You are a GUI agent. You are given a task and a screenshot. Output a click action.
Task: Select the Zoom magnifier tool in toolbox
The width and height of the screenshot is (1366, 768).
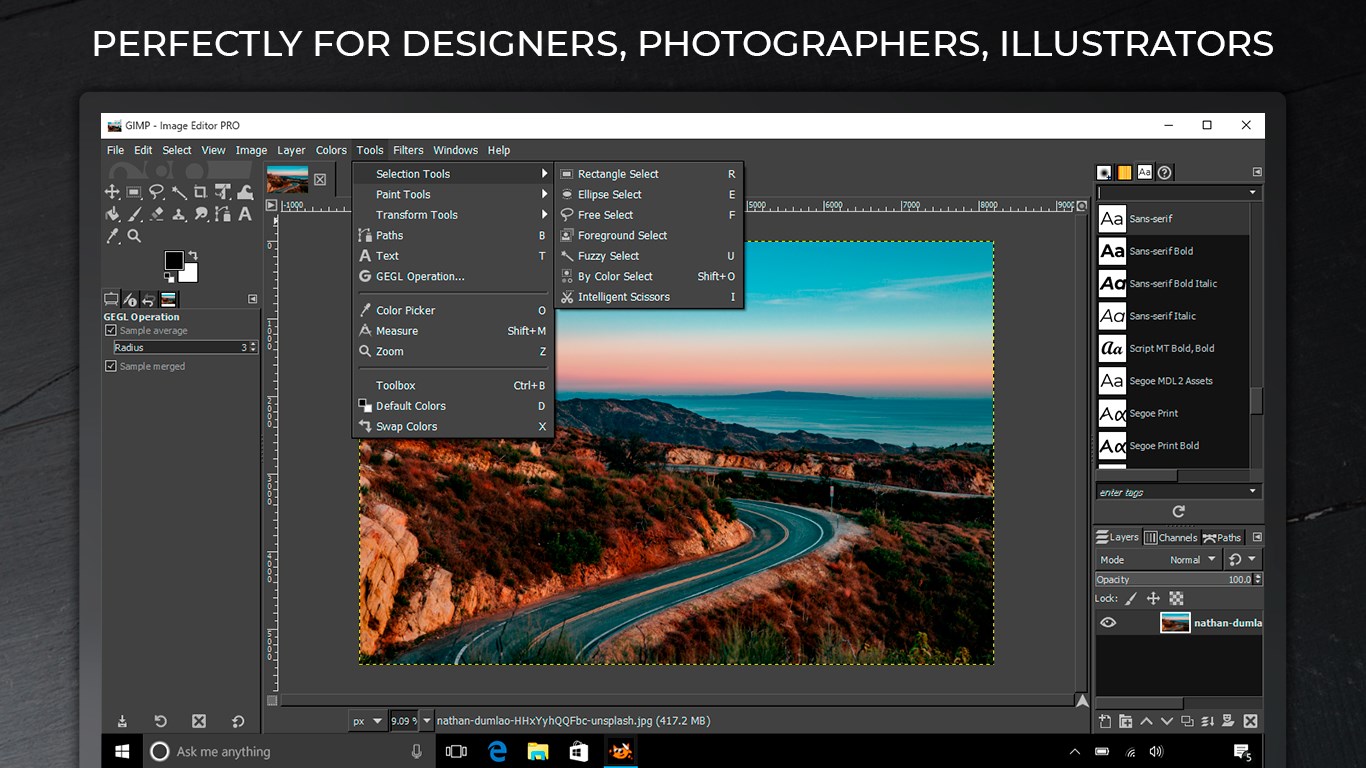(134, 236)
